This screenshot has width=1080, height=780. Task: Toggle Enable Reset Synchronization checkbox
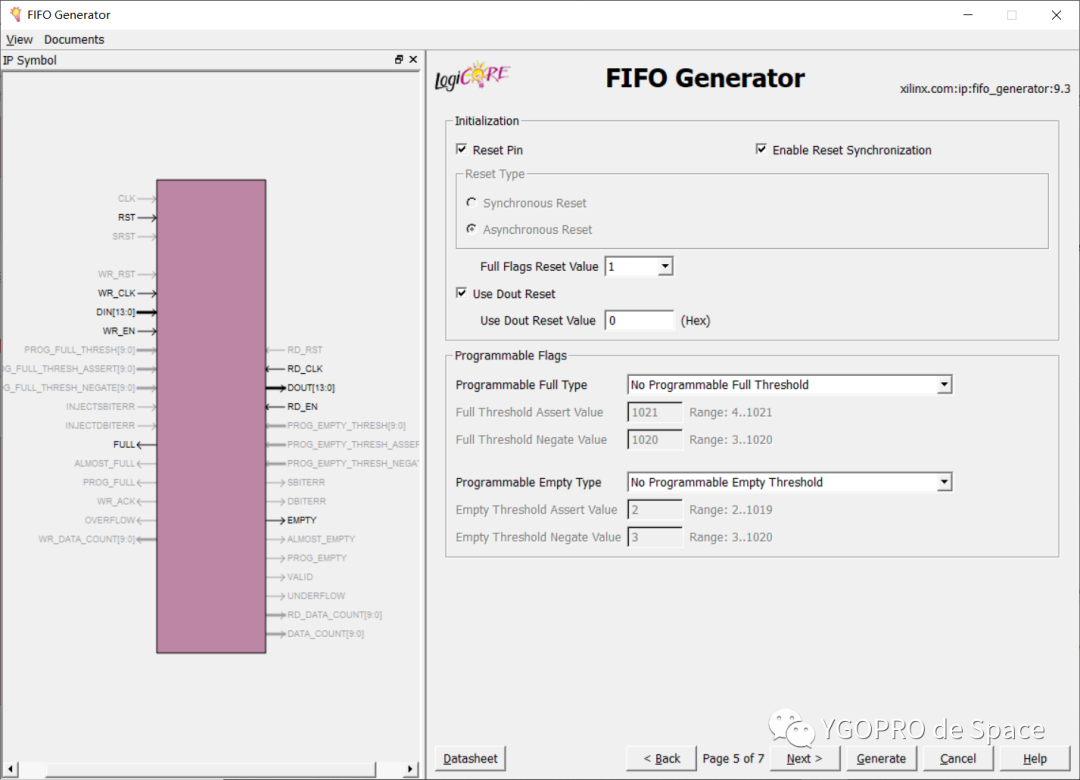click(761, 149)
